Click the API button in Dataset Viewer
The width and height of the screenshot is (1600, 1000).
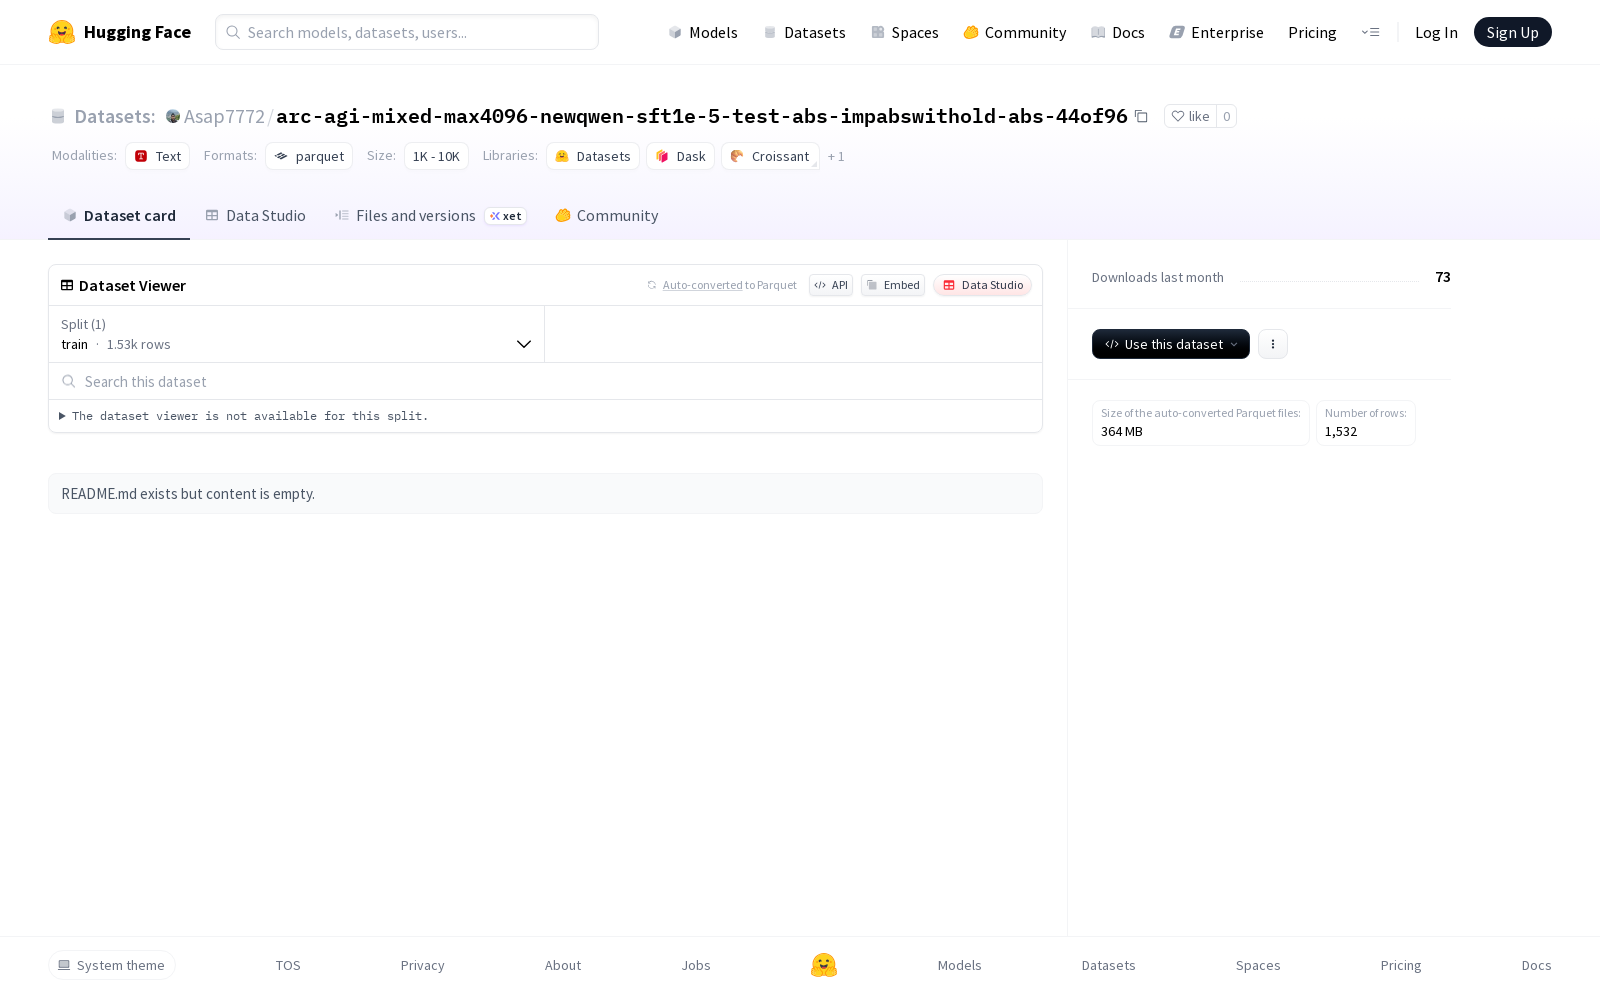831,285
